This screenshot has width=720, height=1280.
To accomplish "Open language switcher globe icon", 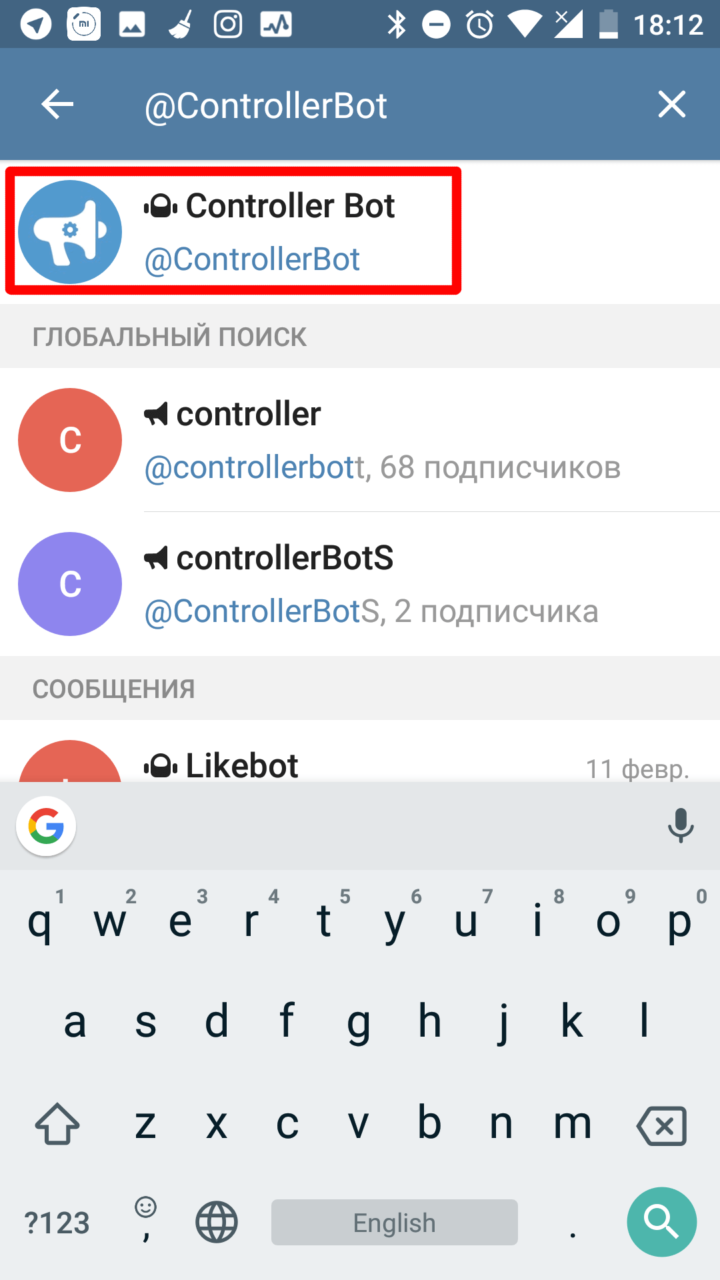I will click(216, 1222).
